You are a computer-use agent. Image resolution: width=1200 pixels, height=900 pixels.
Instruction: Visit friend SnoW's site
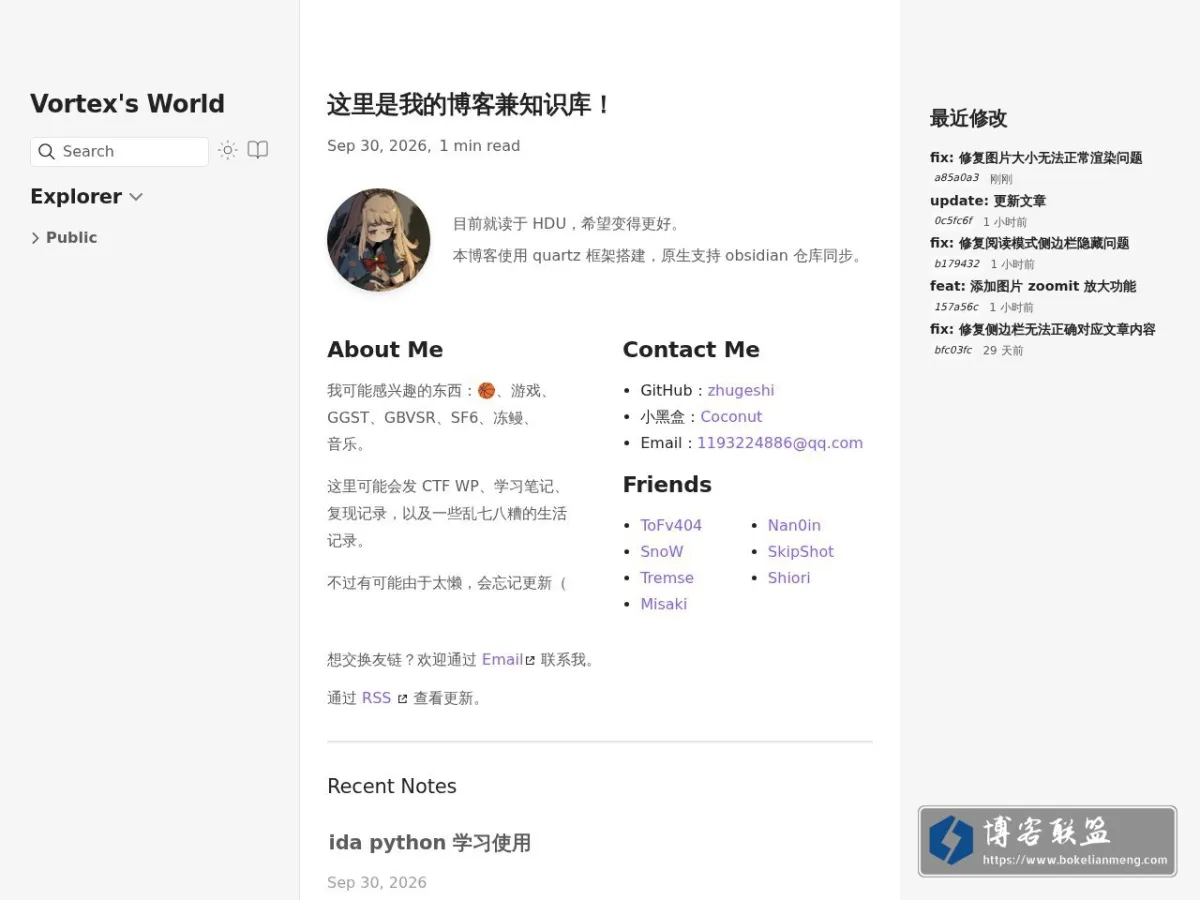[662, 551]
